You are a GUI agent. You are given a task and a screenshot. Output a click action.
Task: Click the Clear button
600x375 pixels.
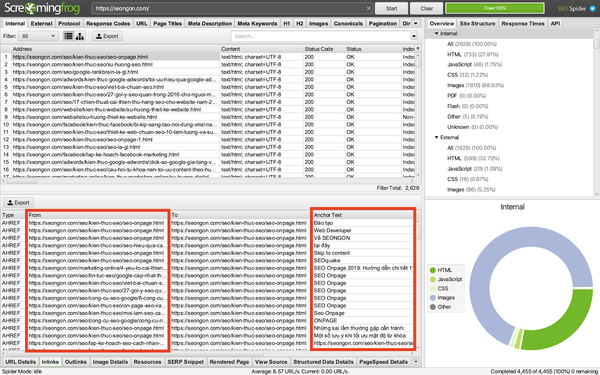427,8
